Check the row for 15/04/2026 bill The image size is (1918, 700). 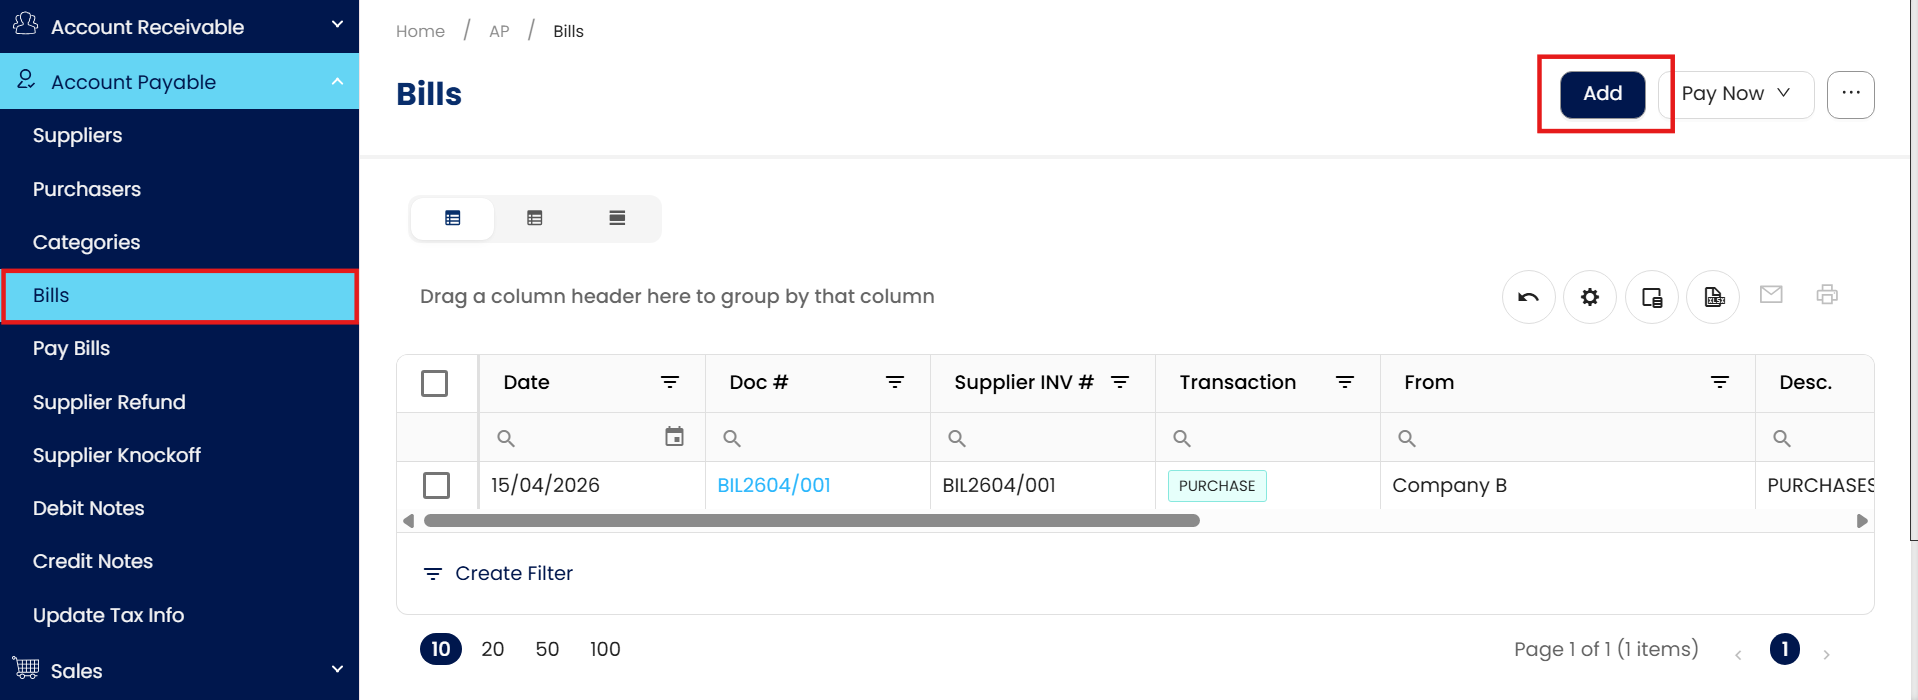437,485
